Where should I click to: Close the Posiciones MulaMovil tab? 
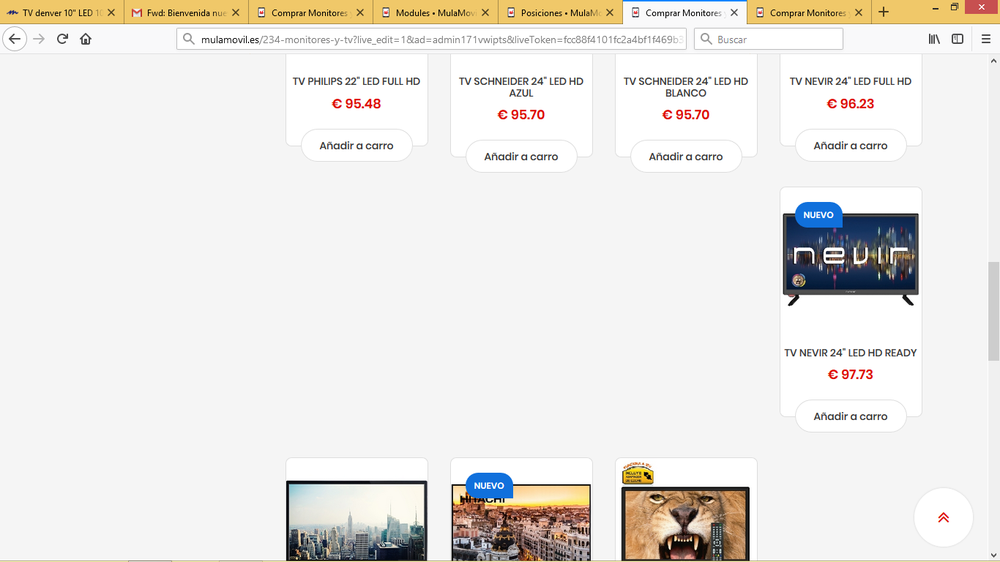click(x=609, y=12)
